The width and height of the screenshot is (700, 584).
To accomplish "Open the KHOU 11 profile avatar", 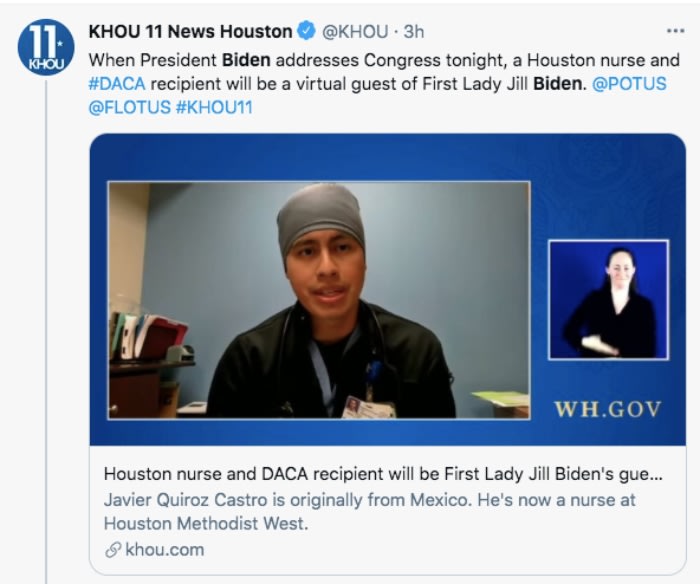I will [x=46, y=47].
